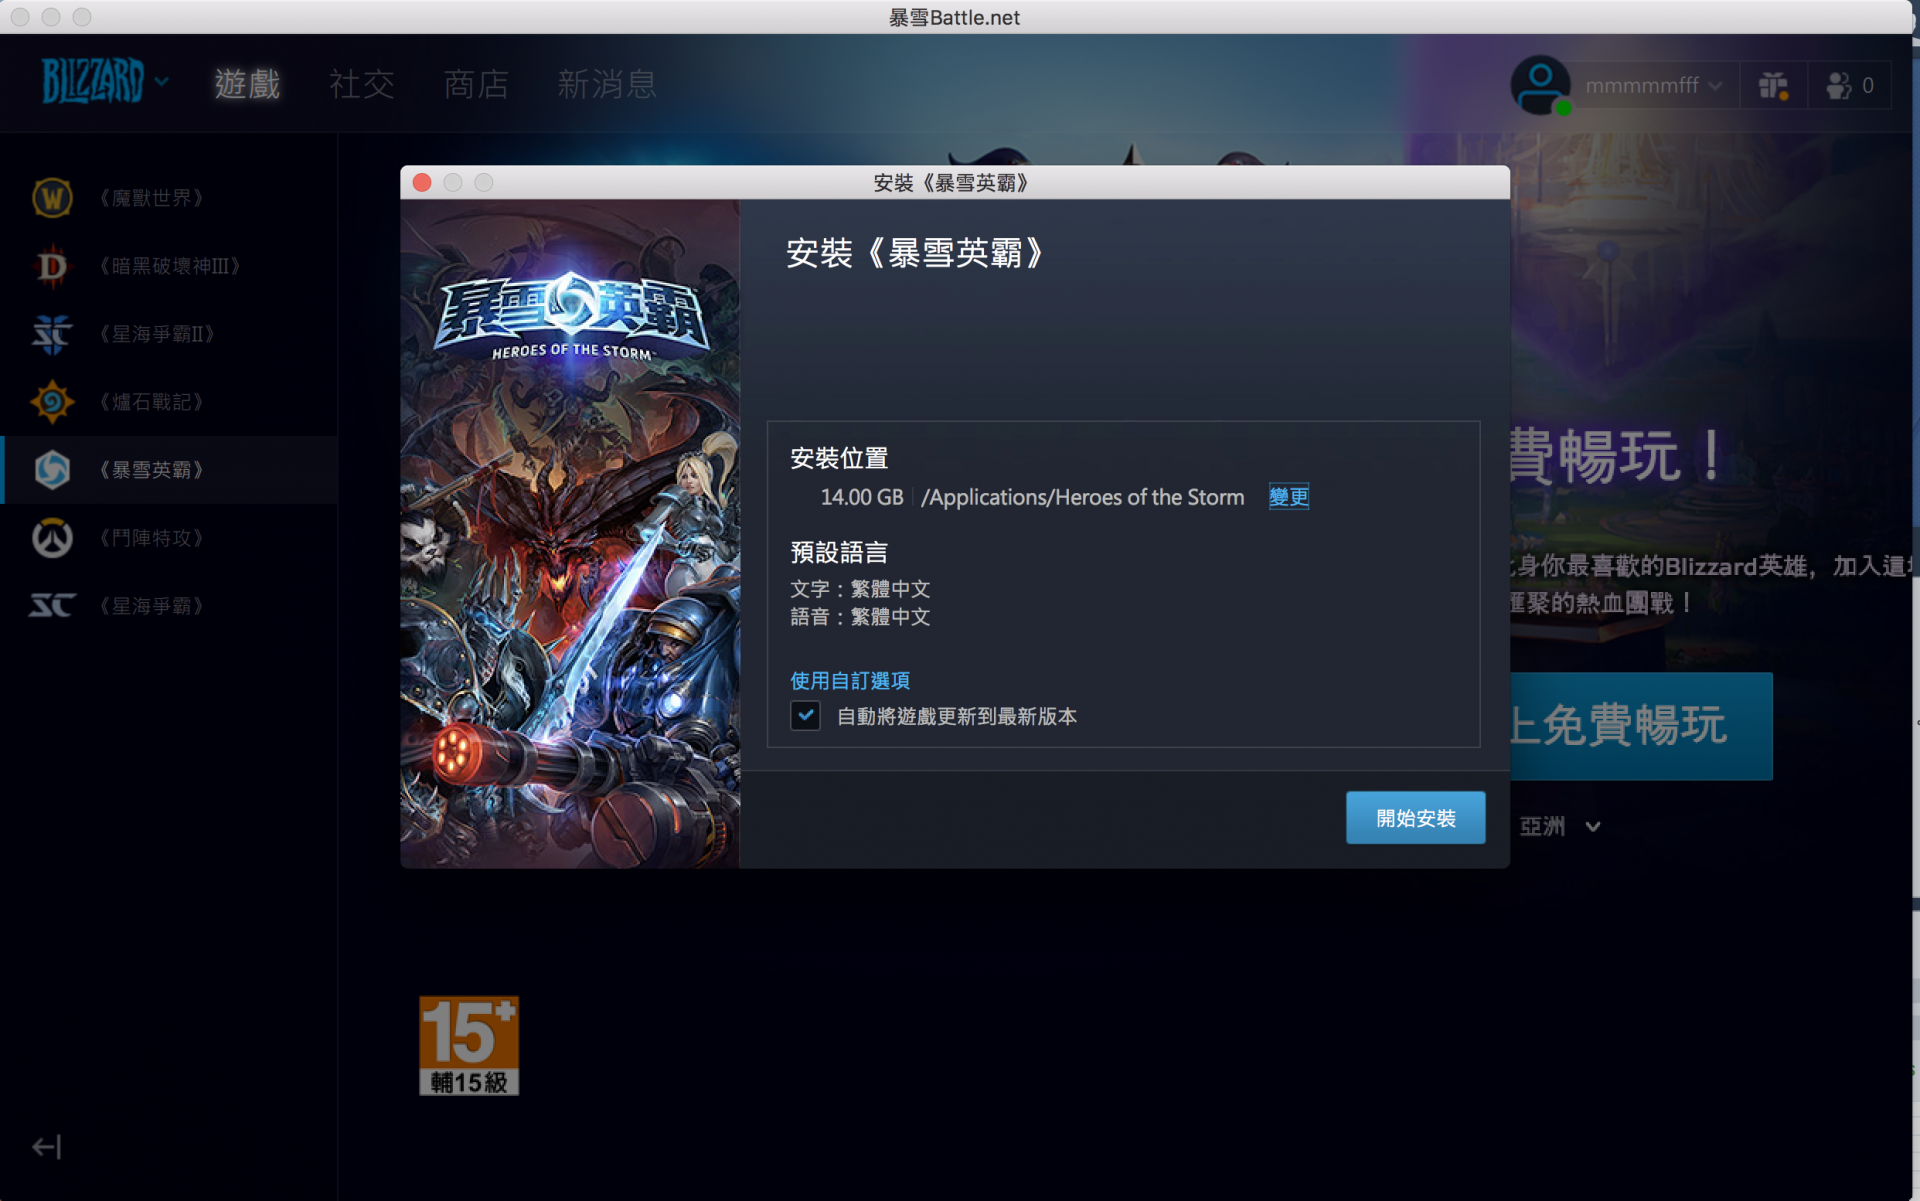The width and height of the screenshot is (1920, 1201).
Task: Click the StarCraft Remastered SC icon
Action: [52, 606]
